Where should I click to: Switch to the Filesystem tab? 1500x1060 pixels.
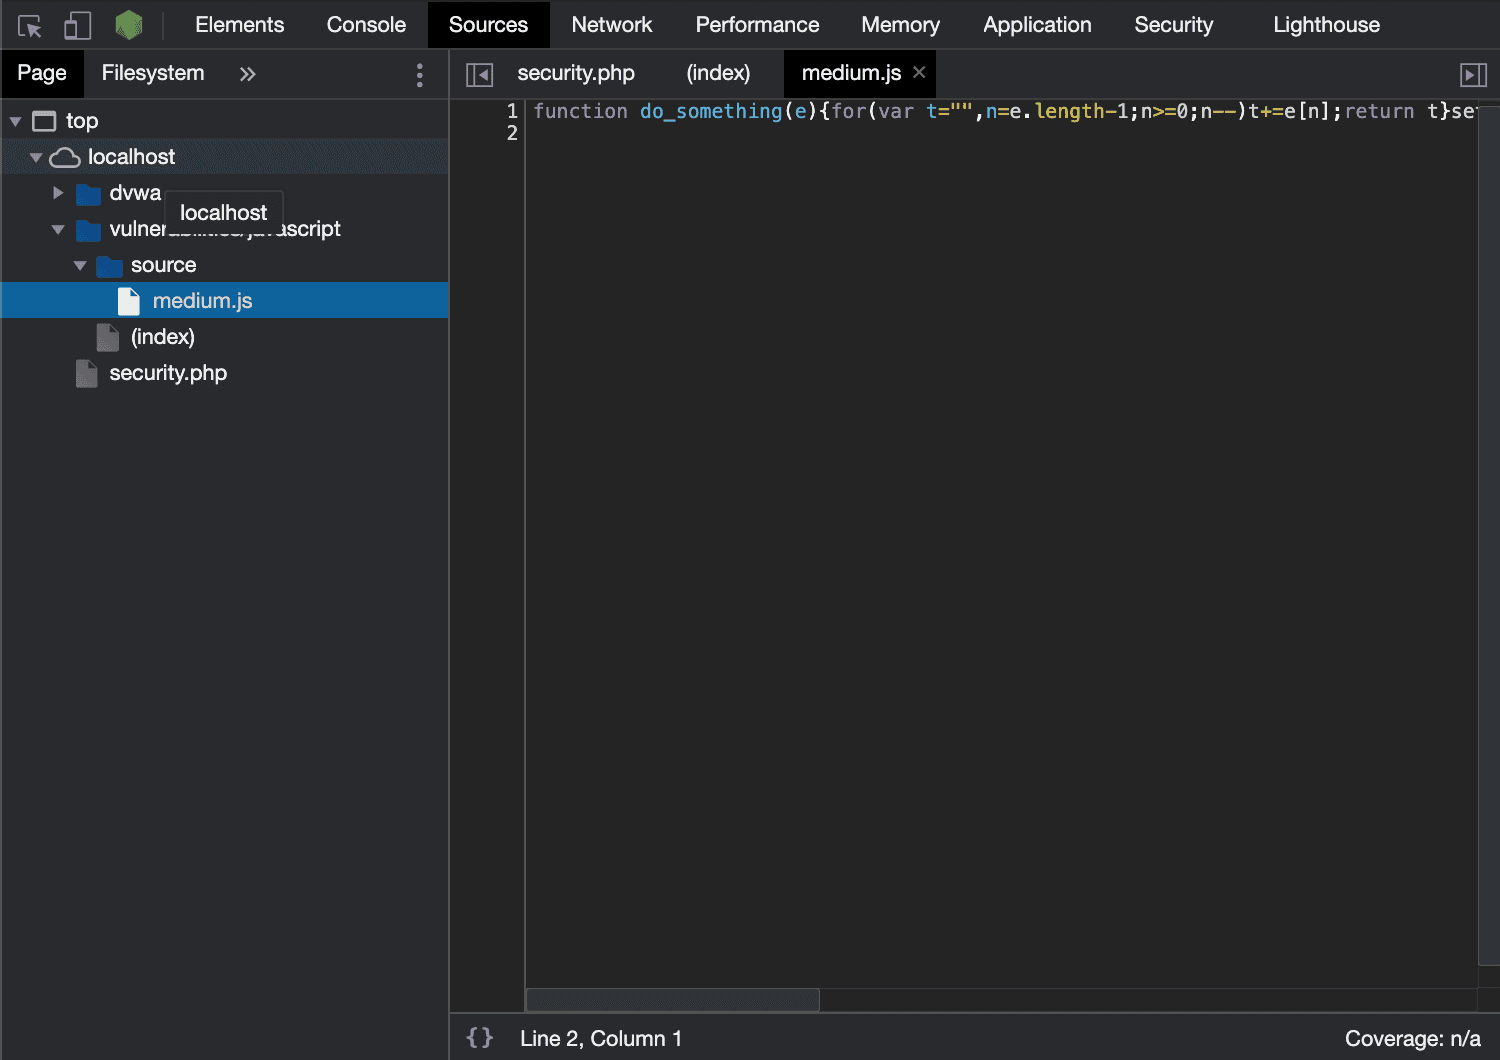click(152, 73)
